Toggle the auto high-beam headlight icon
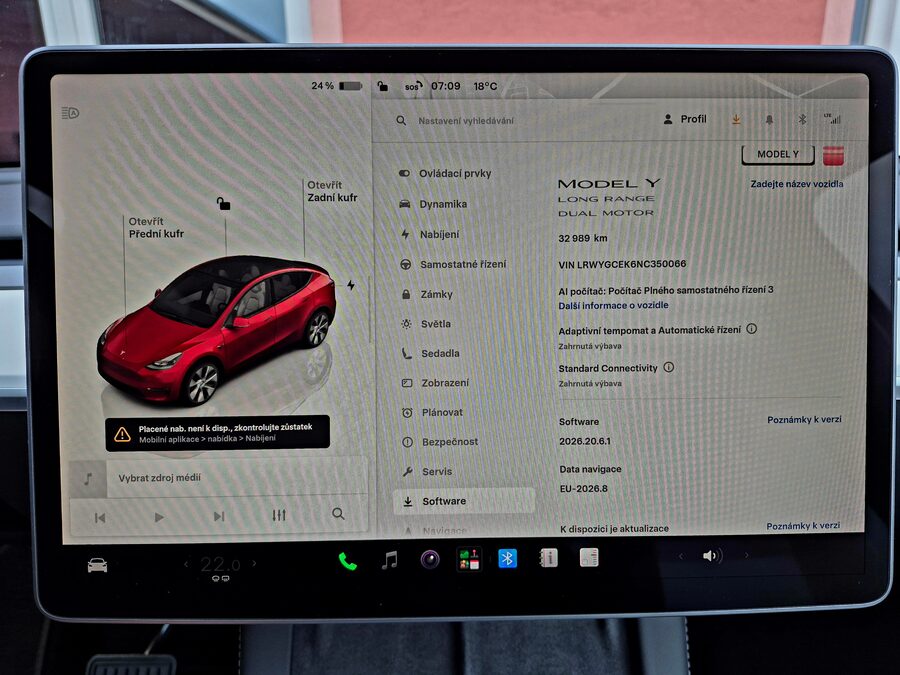The height and width of the screenshot is (675, 900). click(x=70, y=113)
